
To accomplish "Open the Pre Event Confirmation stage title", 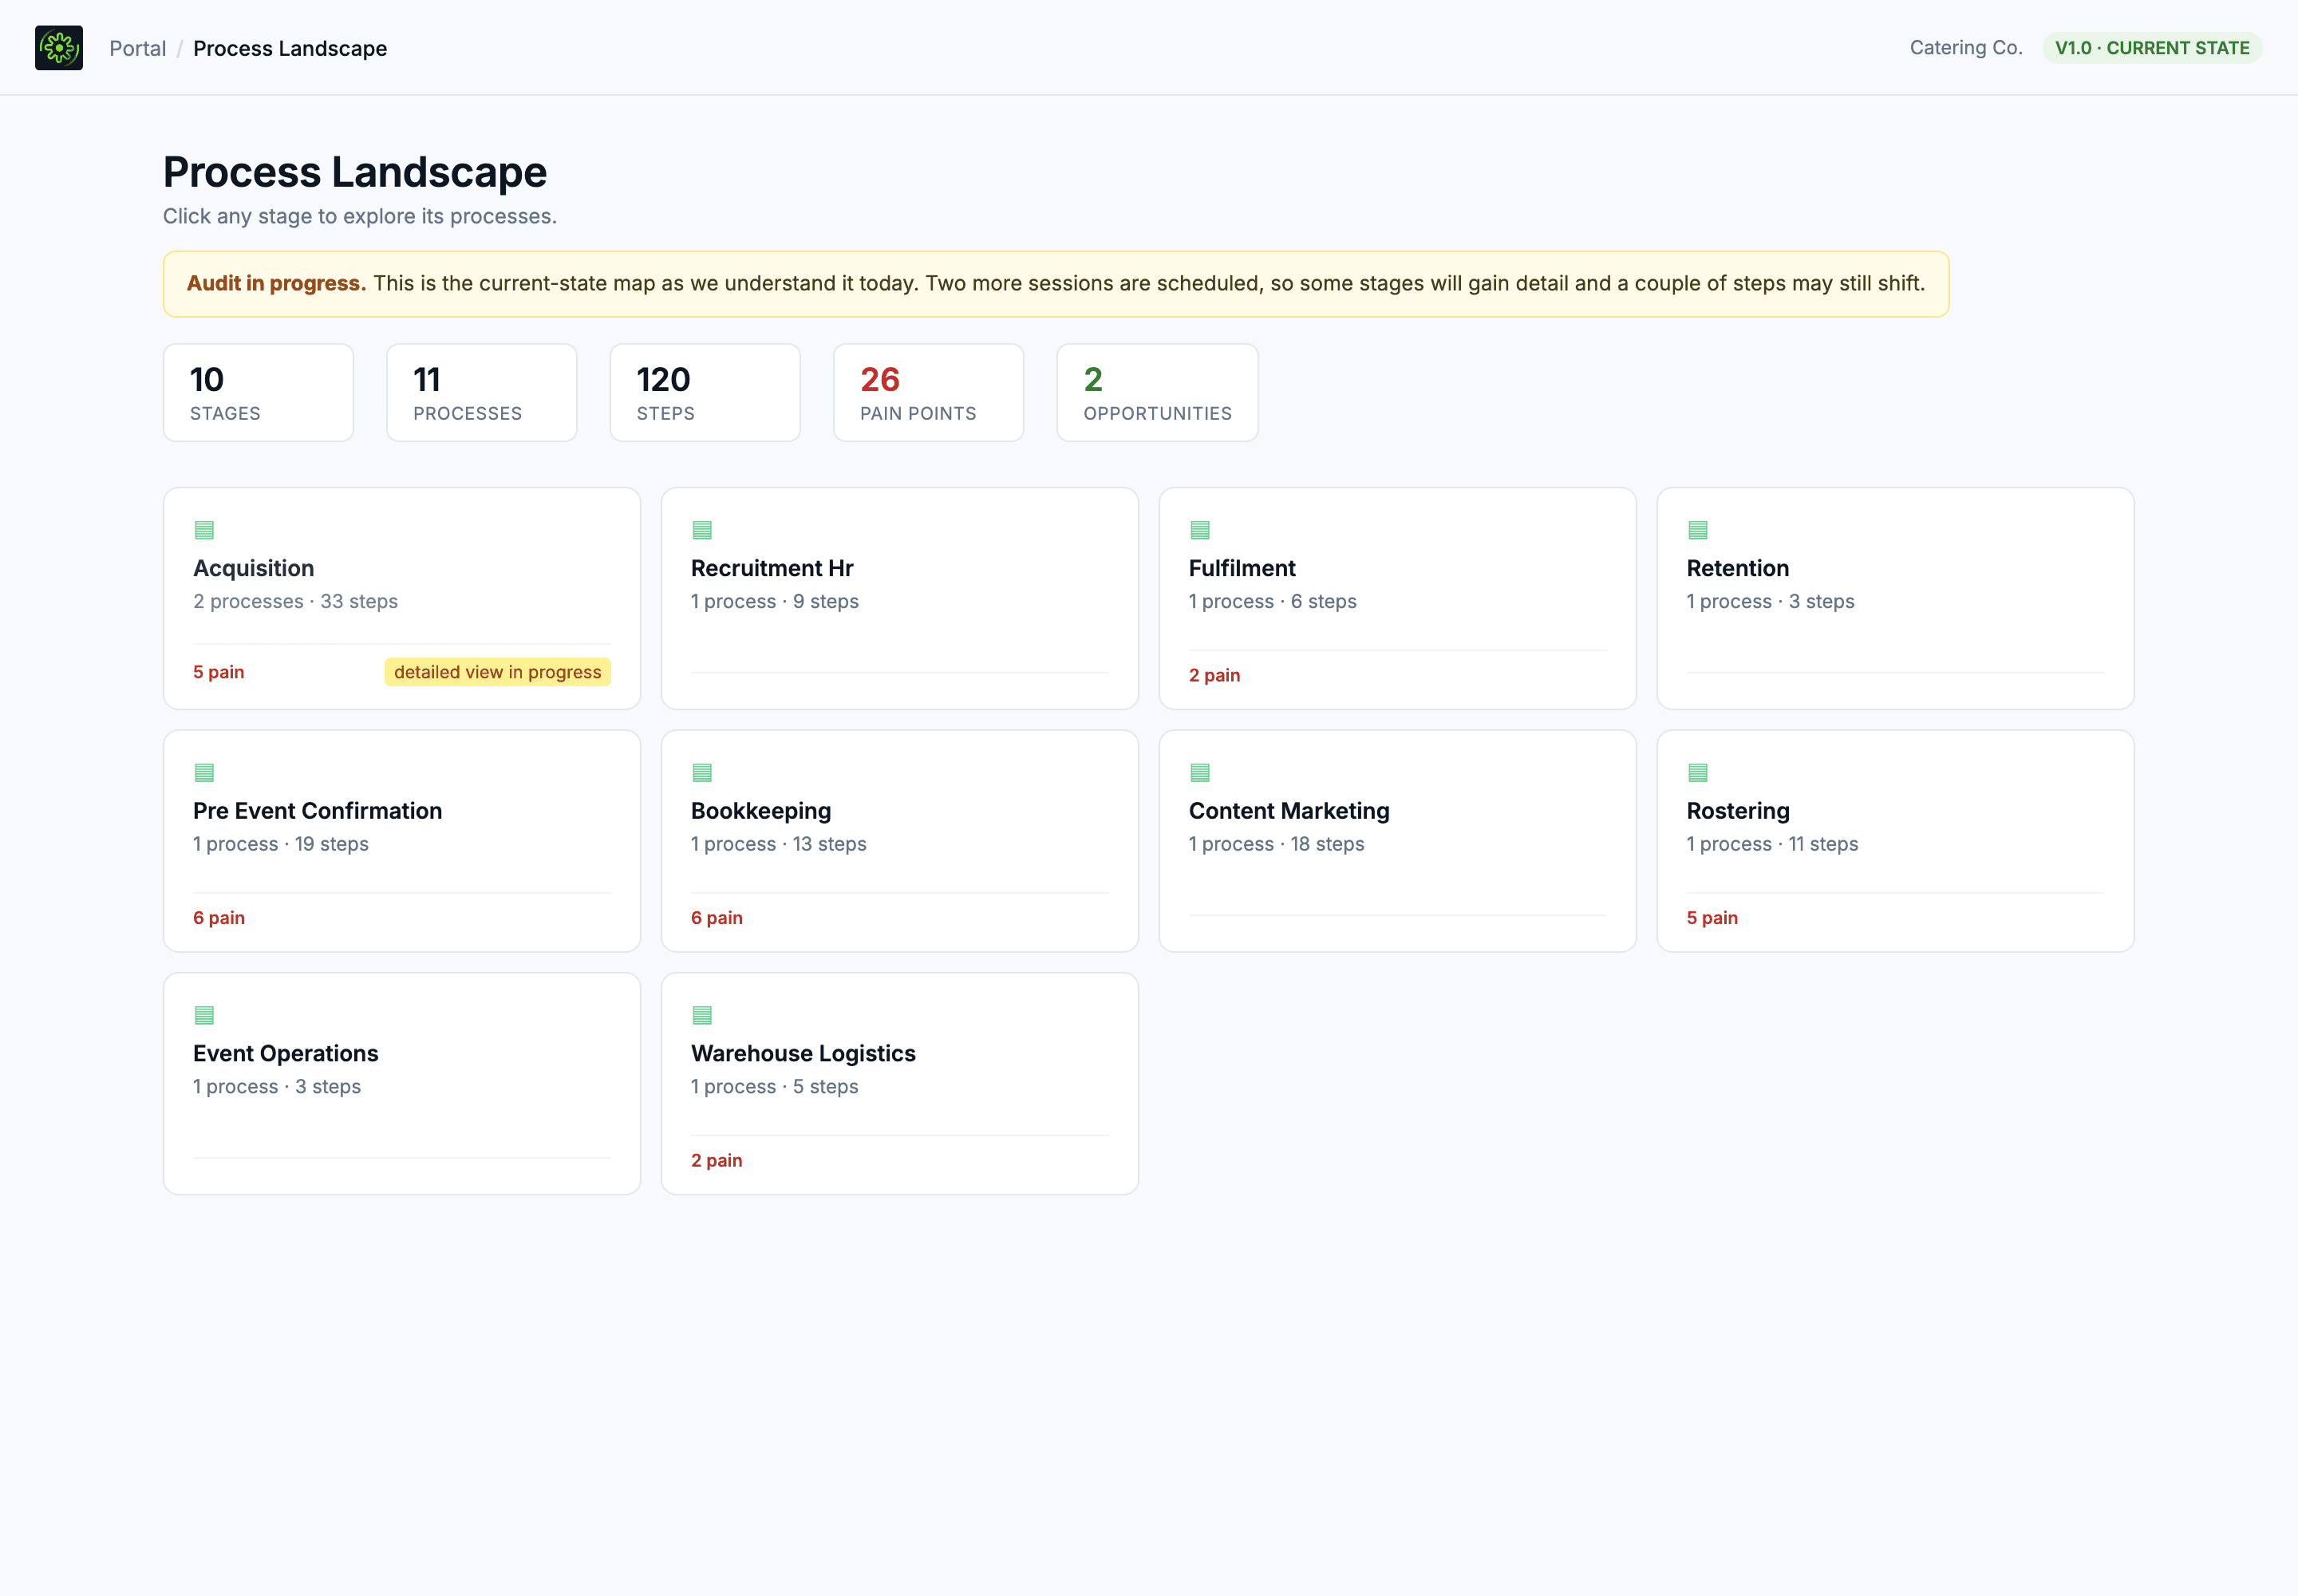I will [317, 811].
